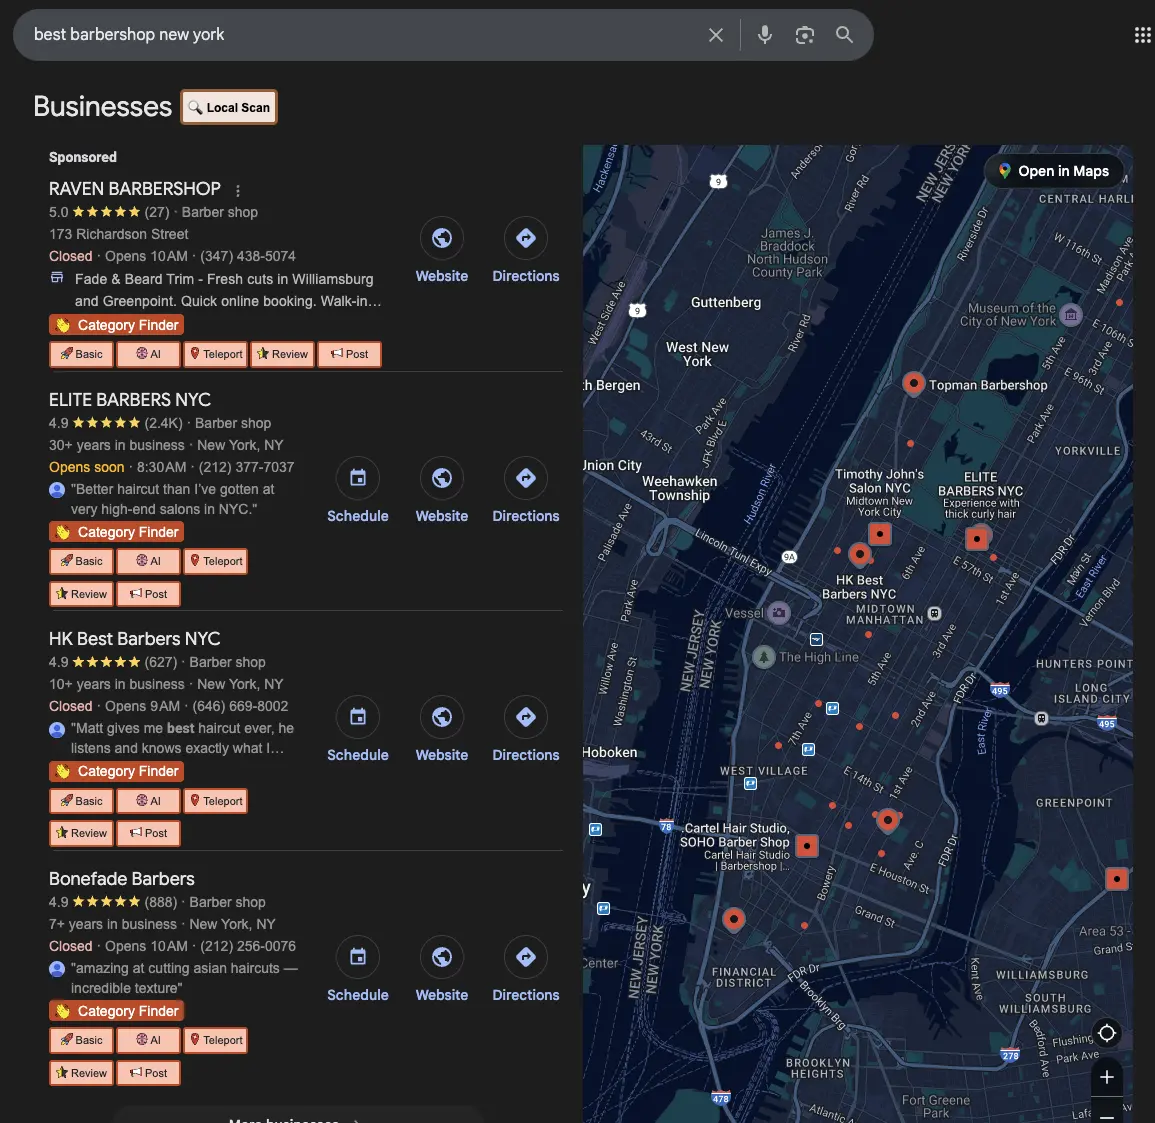Expand More businesses at the page bottom
The width and height of the screenshot is (1155, 1123).
295,1118
